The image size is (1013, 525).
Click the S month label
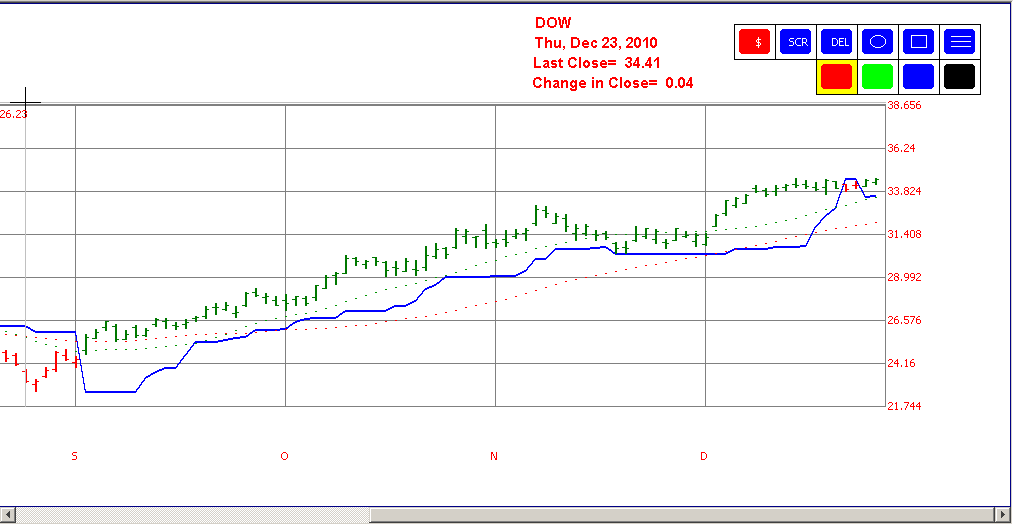(74, 456)
